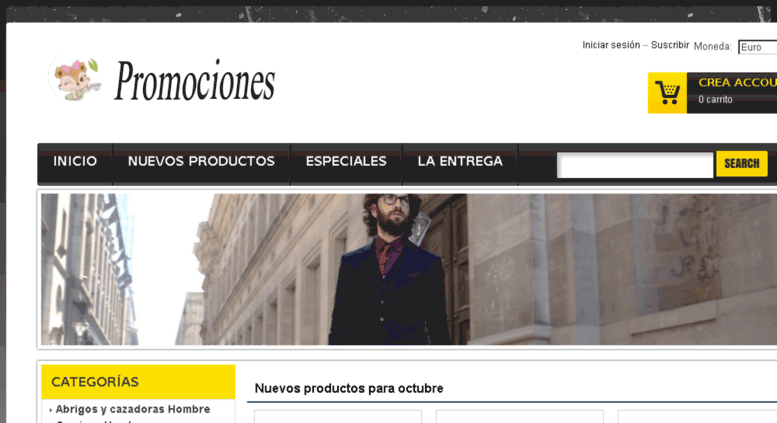Open Abrigos y cazadoras Hombre category
The height and width of the screenshot is (423, 777).
133,409
